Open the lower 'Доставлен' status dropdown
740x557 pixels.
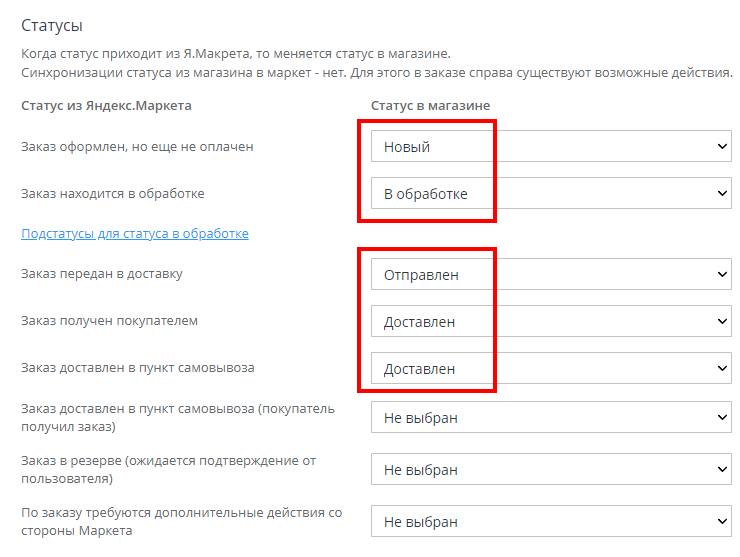551,368
